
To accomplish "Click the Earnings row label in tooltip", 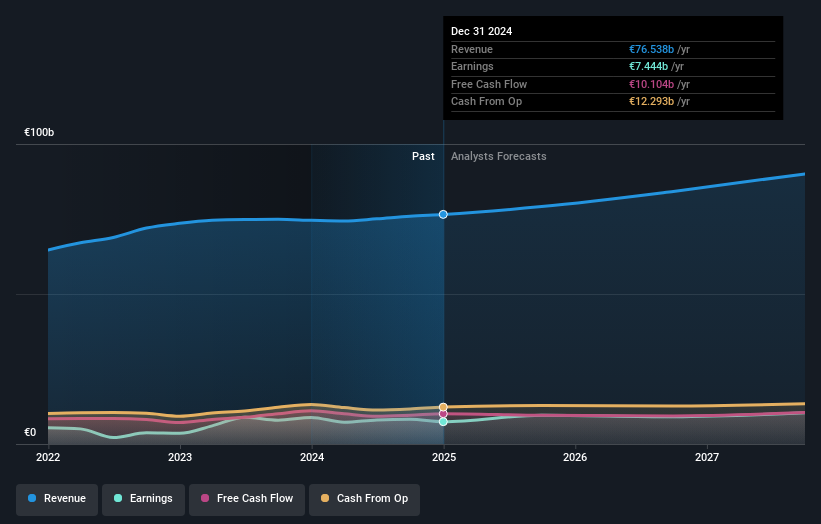I will pyautogui.click(x=472, y=66).
